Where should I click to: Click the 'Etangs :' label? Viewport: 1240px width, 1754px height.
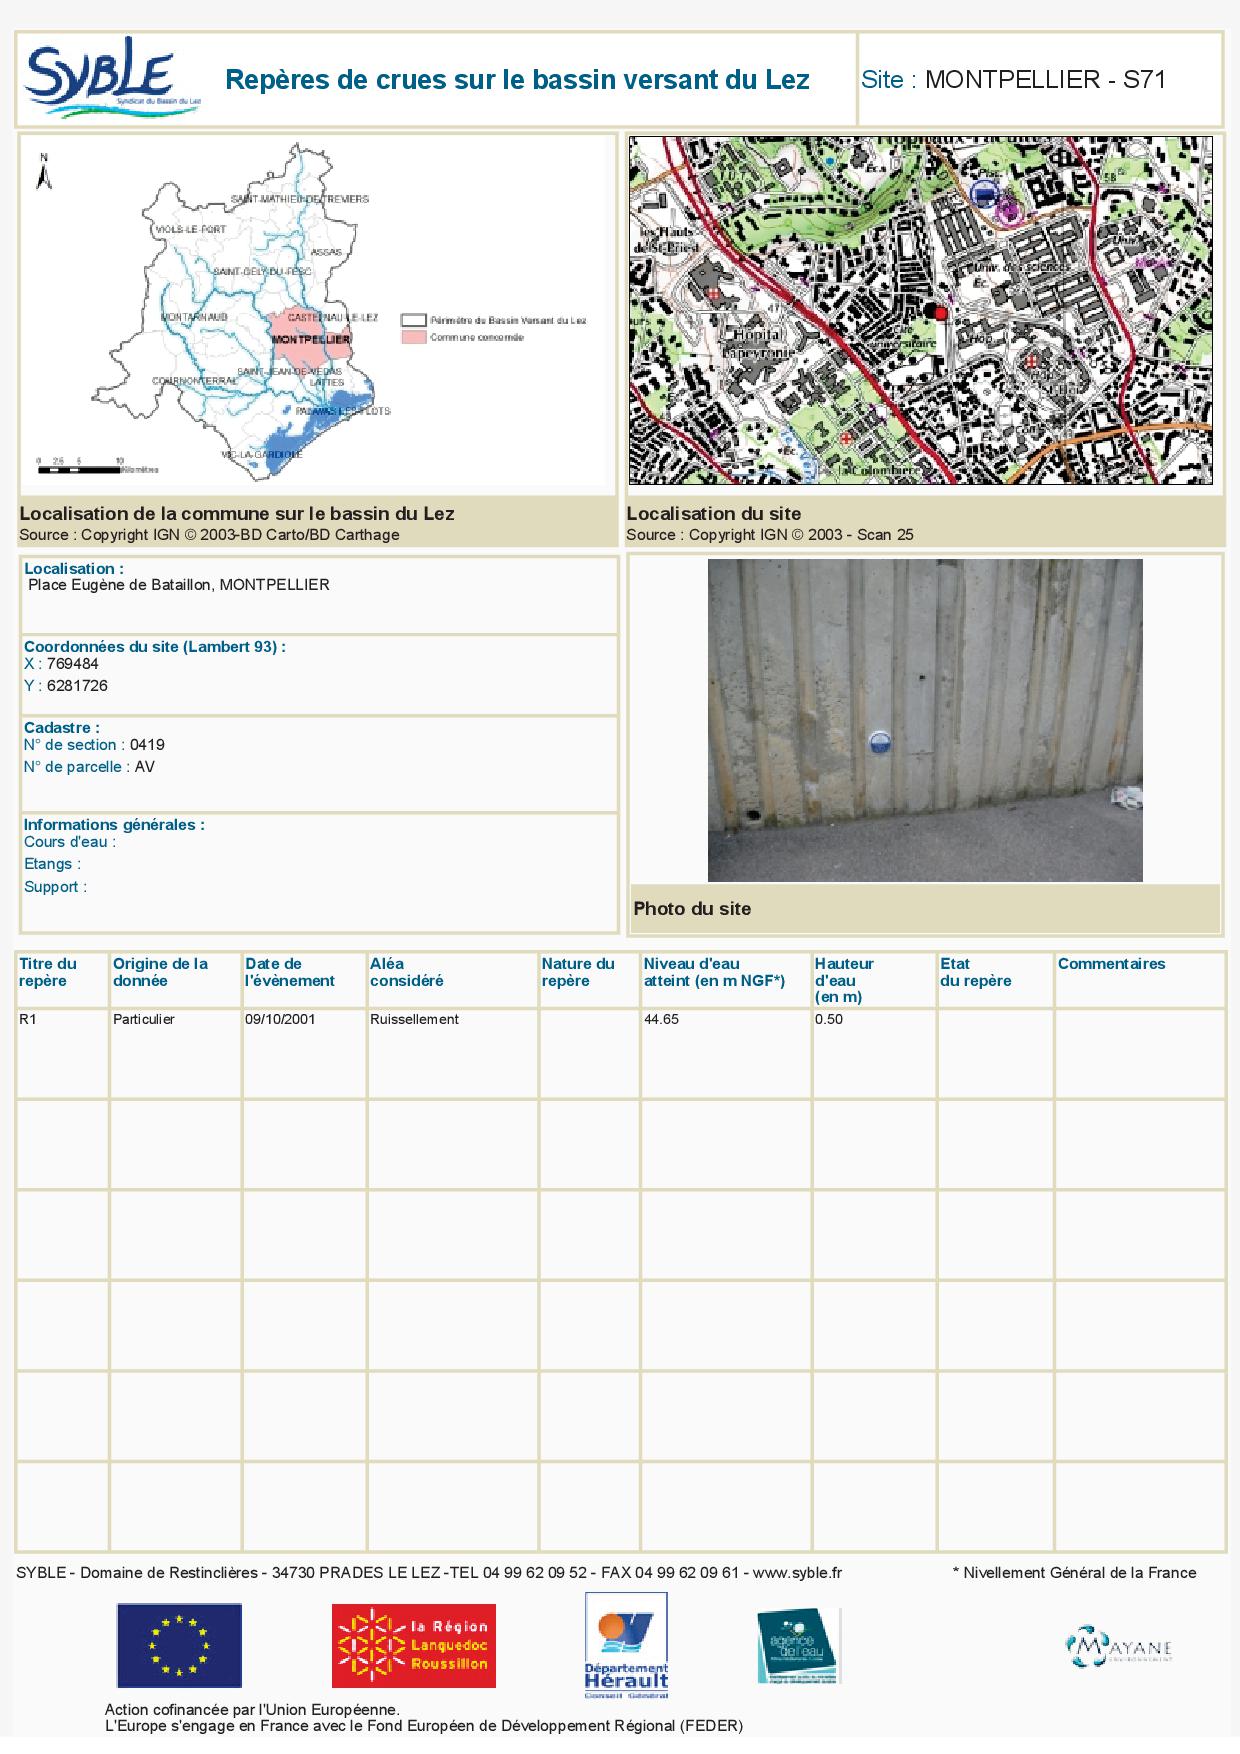pos(52,864)
